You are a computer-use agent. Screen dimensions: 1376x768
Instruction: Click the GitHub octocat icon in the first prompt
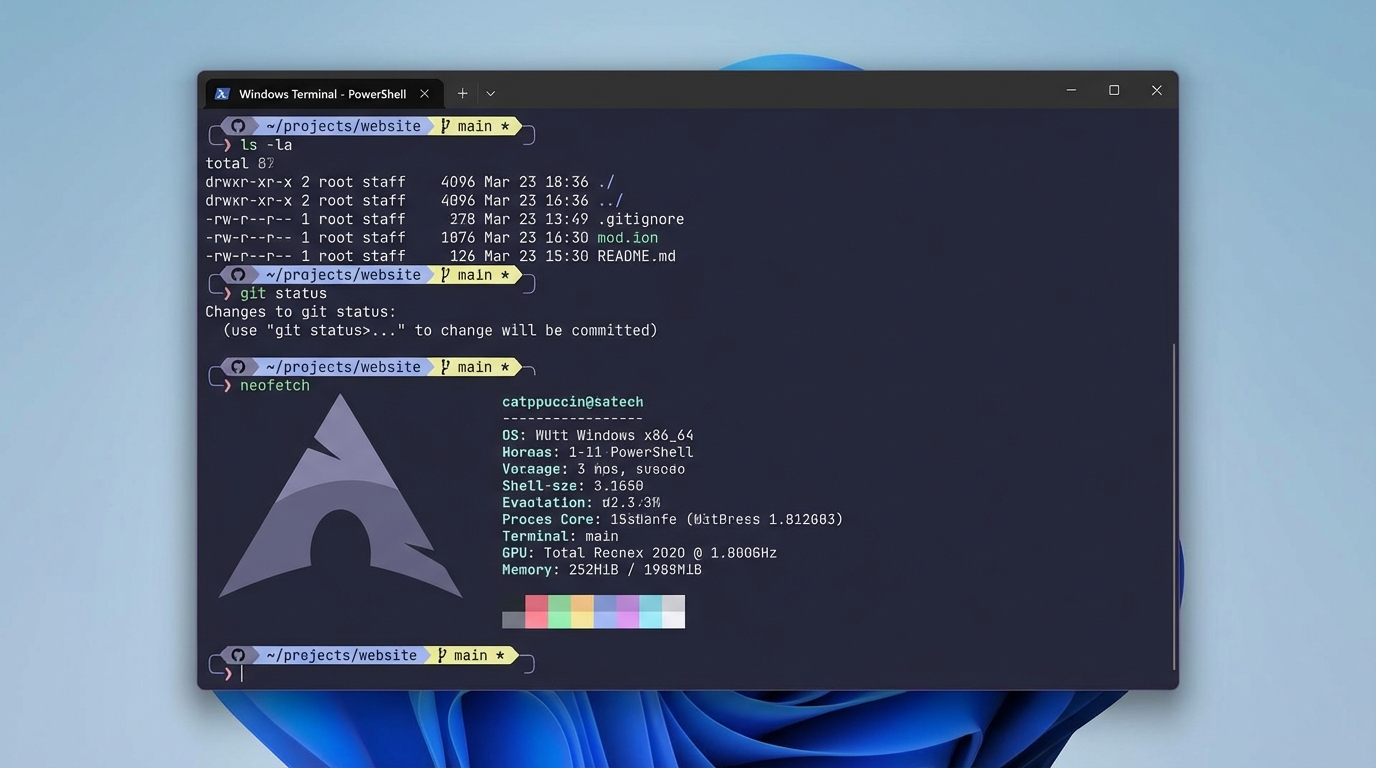point(237,125)
